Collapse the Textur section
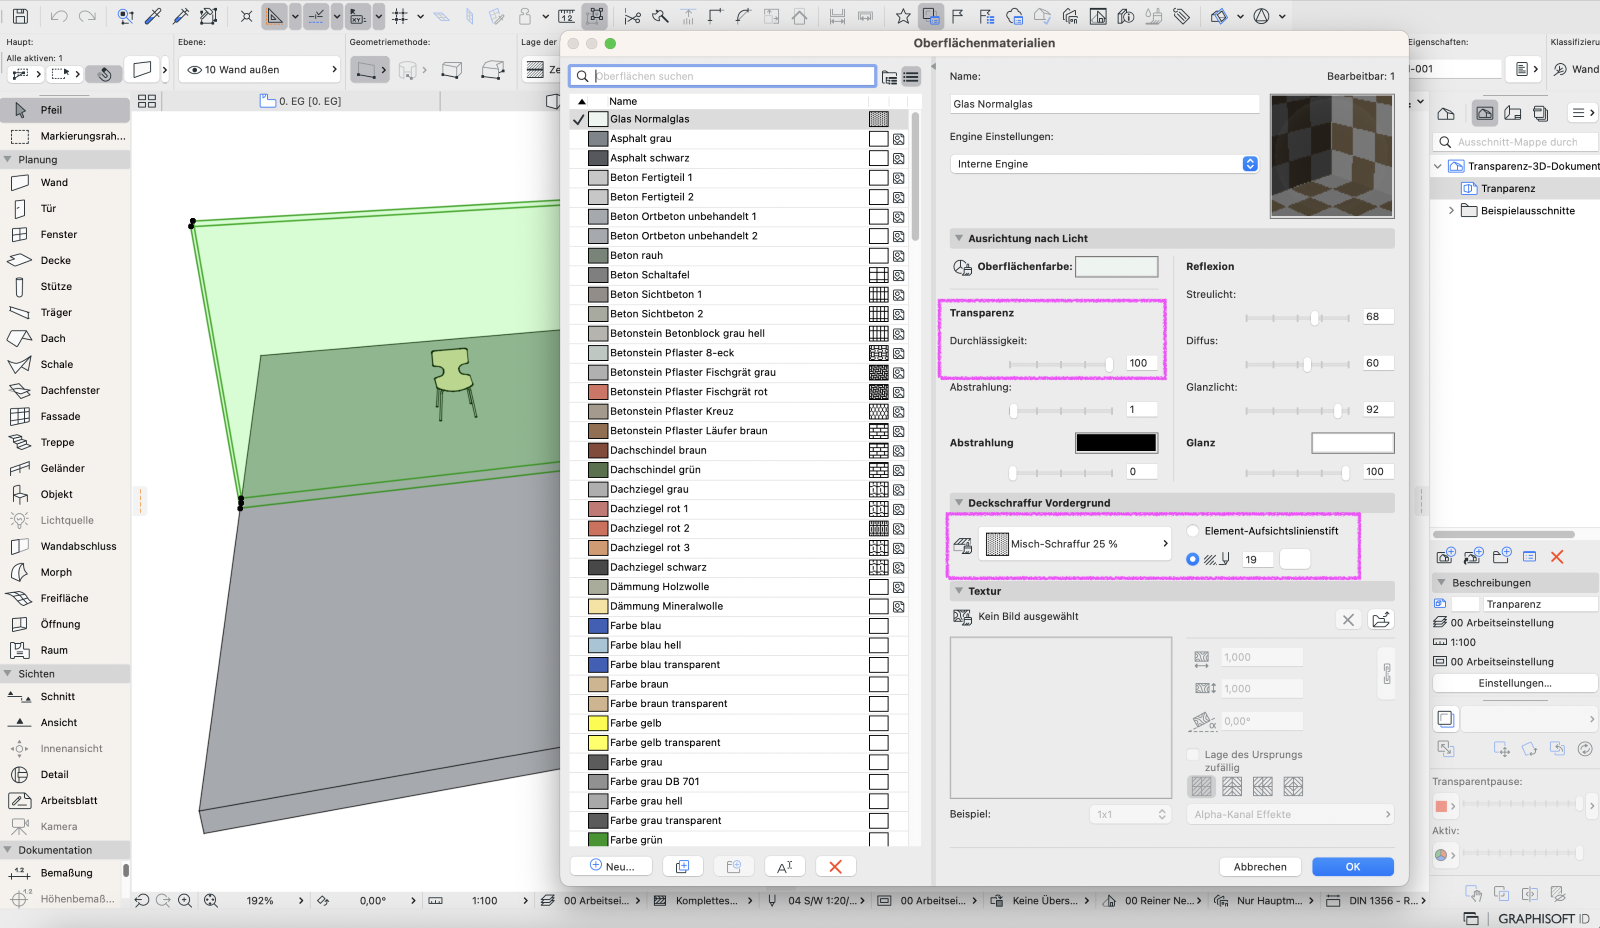Screen dimensions: 1600x928 click(959, 591)
